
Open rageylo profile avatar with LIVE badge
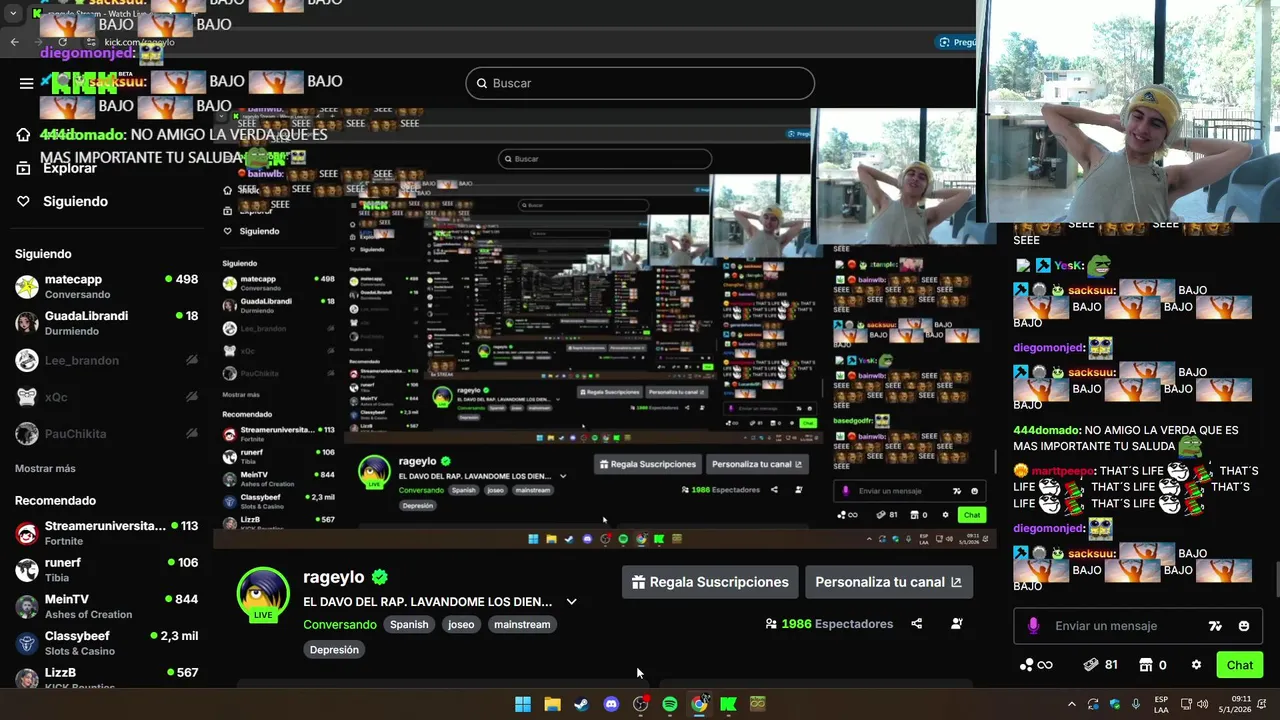[x=263, y=594]
